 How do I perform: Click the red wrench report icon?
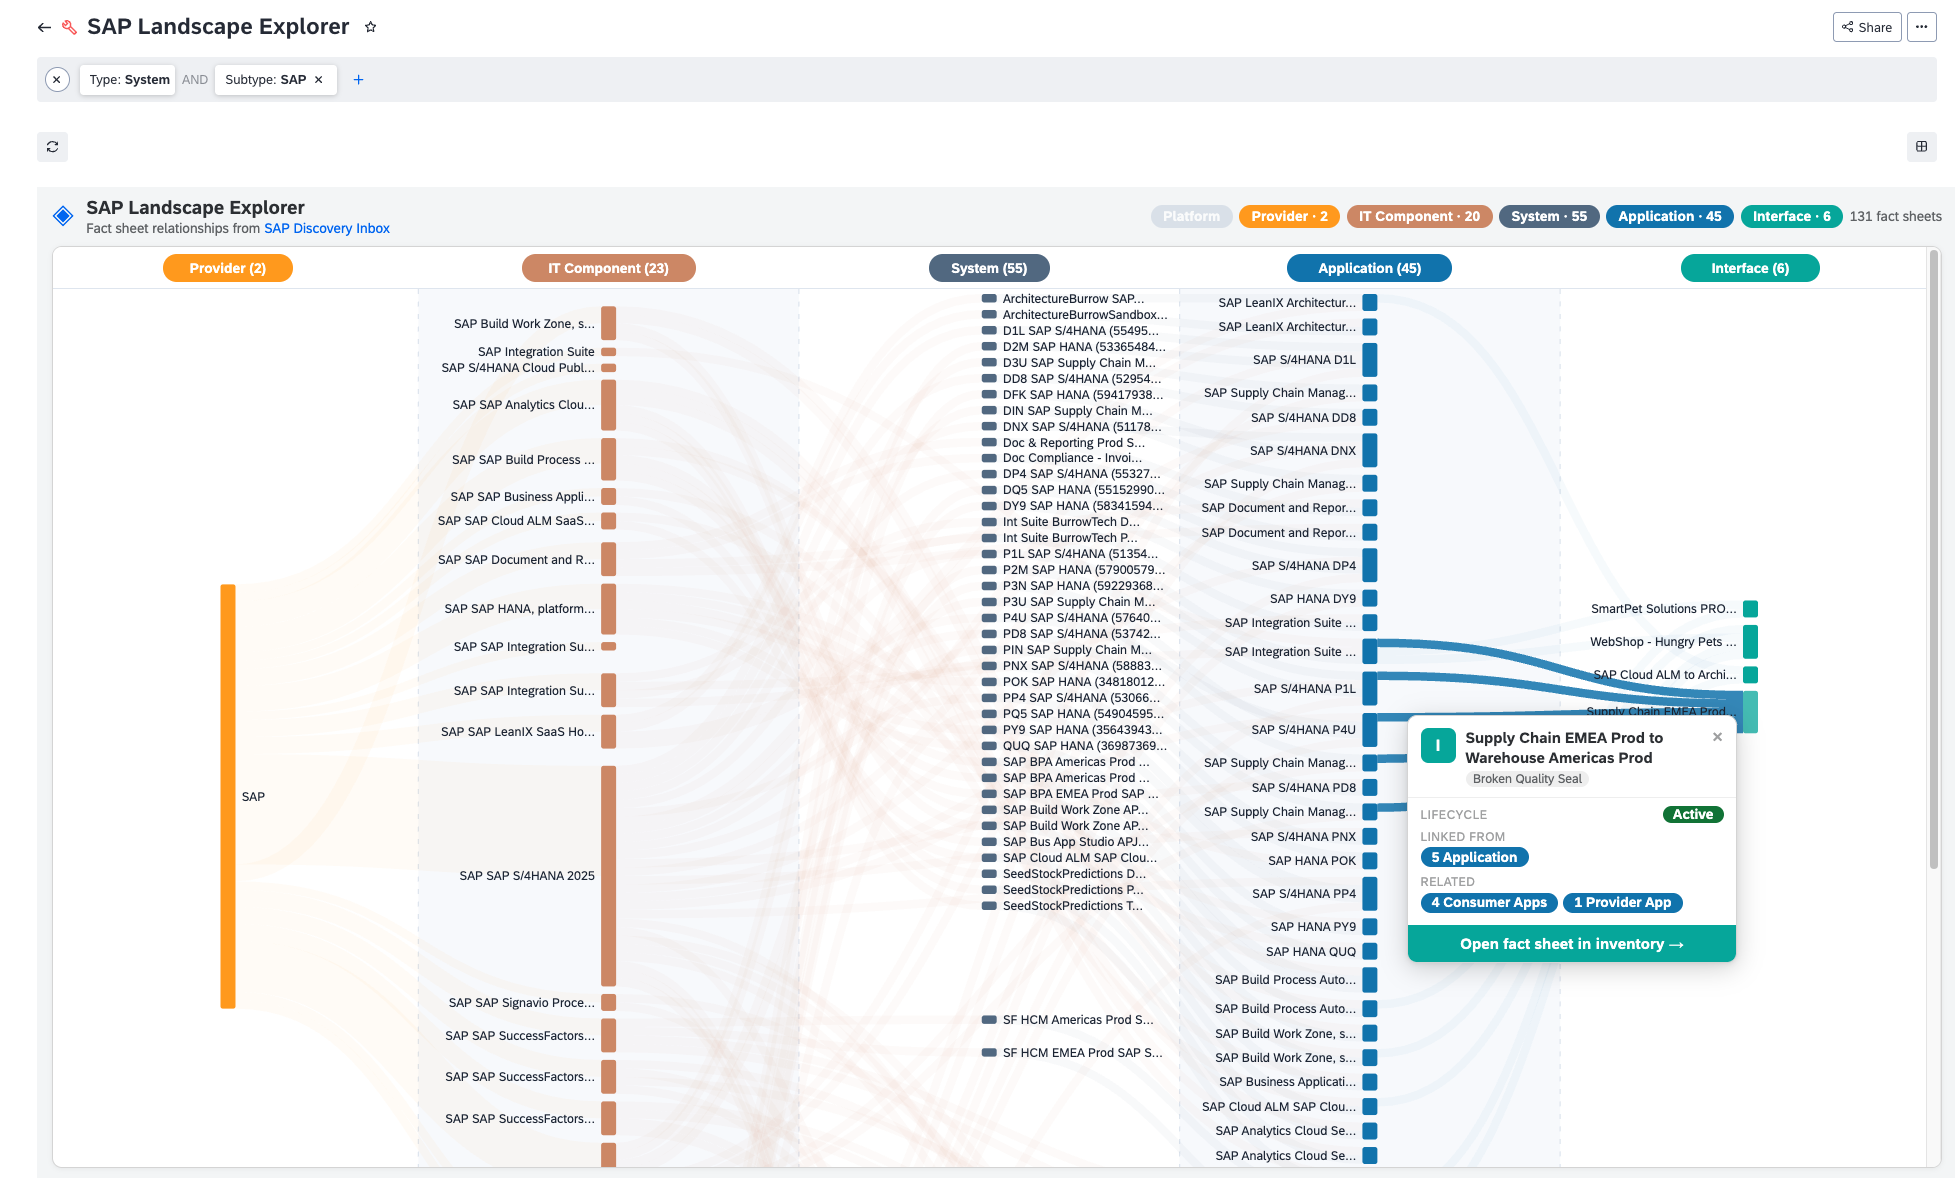(69, 27)
